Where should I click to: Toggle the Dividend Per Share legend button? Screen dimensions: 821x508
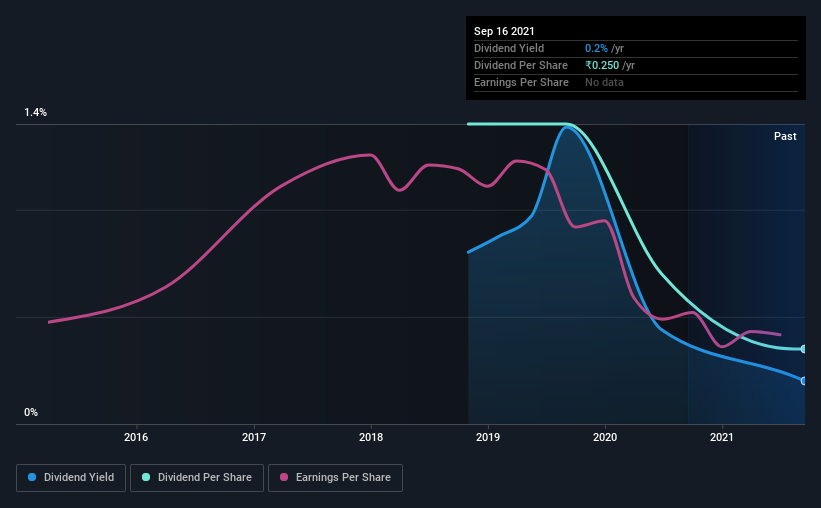[197, 478]
